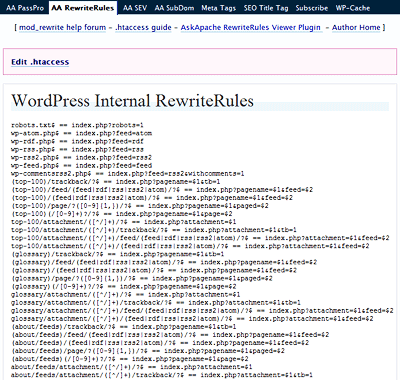Select the (about/feeds)(/[0-9]+) page rule line
The width and height of the screenshot is (400, 380).
tap(130, 359)
